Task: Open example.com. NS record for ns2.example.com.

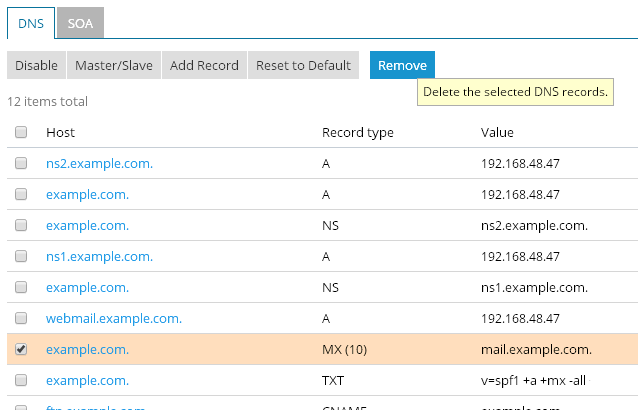Action: click(x=87, y=225)
